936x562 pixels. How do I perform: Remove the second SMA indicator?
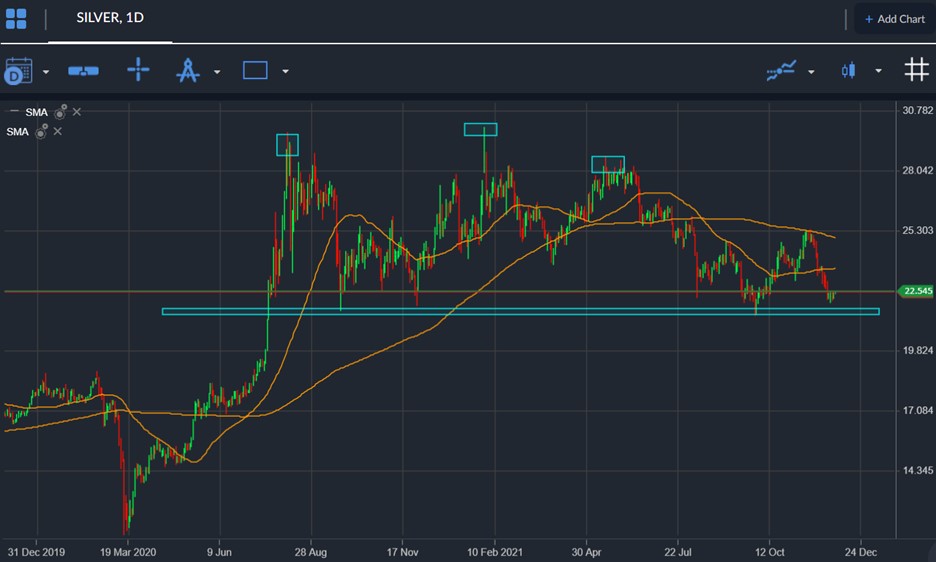pos(57,131)
